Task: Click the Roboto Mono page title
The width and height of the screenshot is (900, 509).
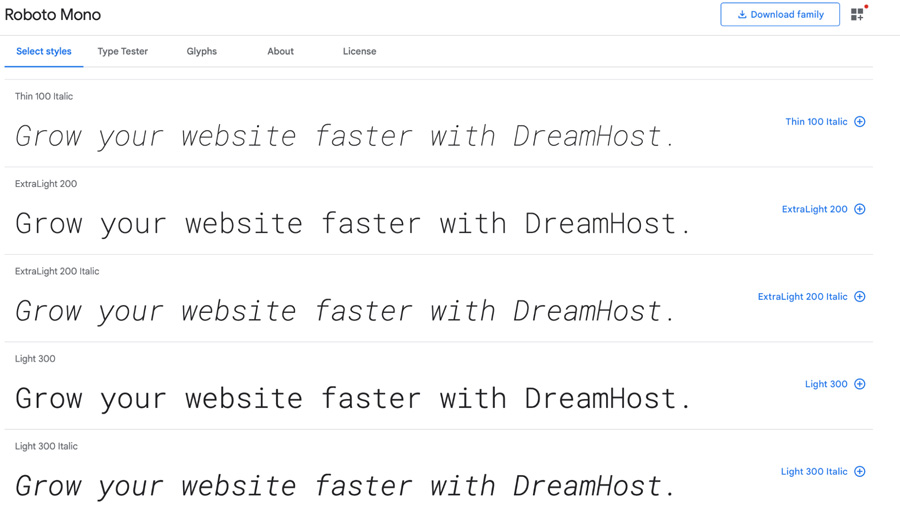Action: click(x=53, y=14)
